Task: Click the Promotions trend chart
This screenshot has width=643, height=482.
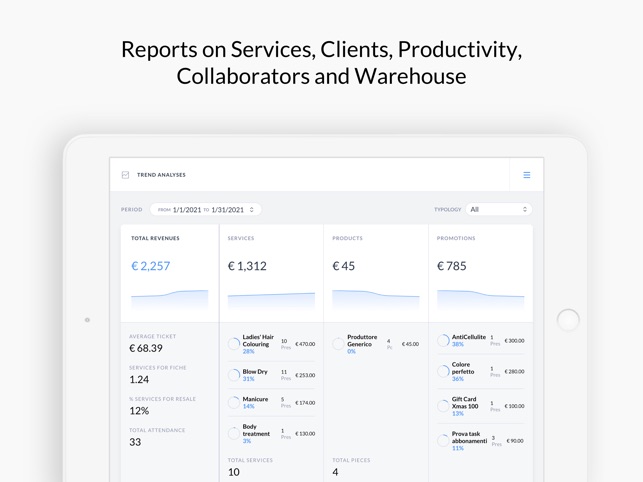Action: pyautogui.click(x=481, y=299)
